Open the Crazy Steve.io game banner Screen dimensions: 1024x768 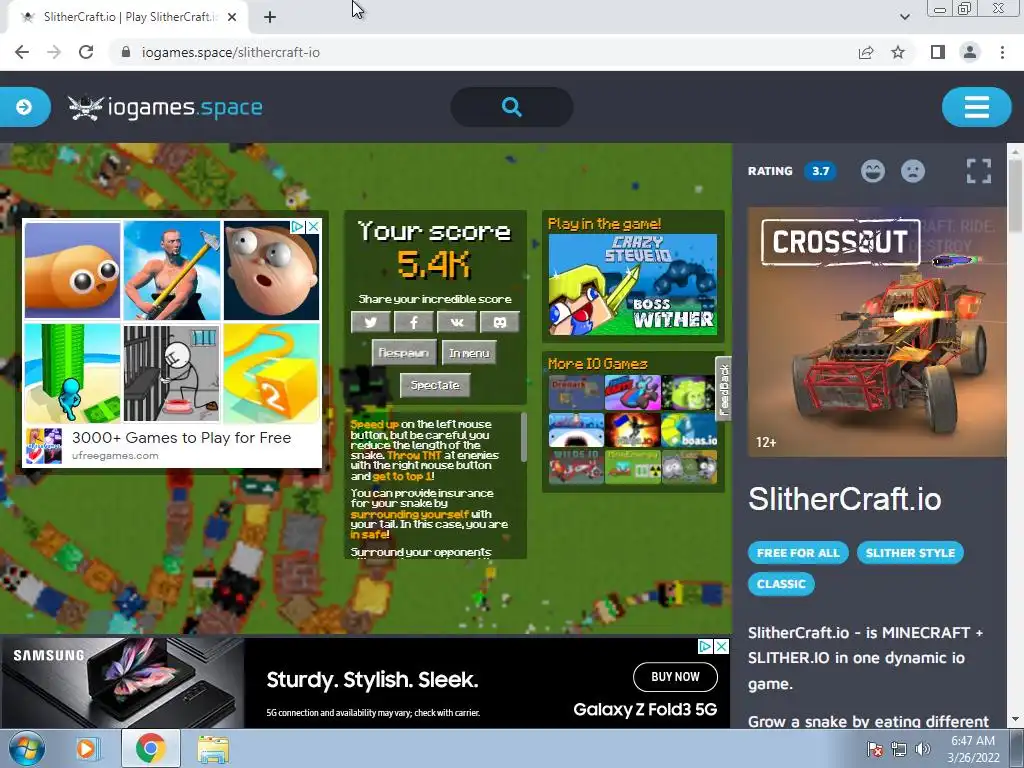click(632, 284)
